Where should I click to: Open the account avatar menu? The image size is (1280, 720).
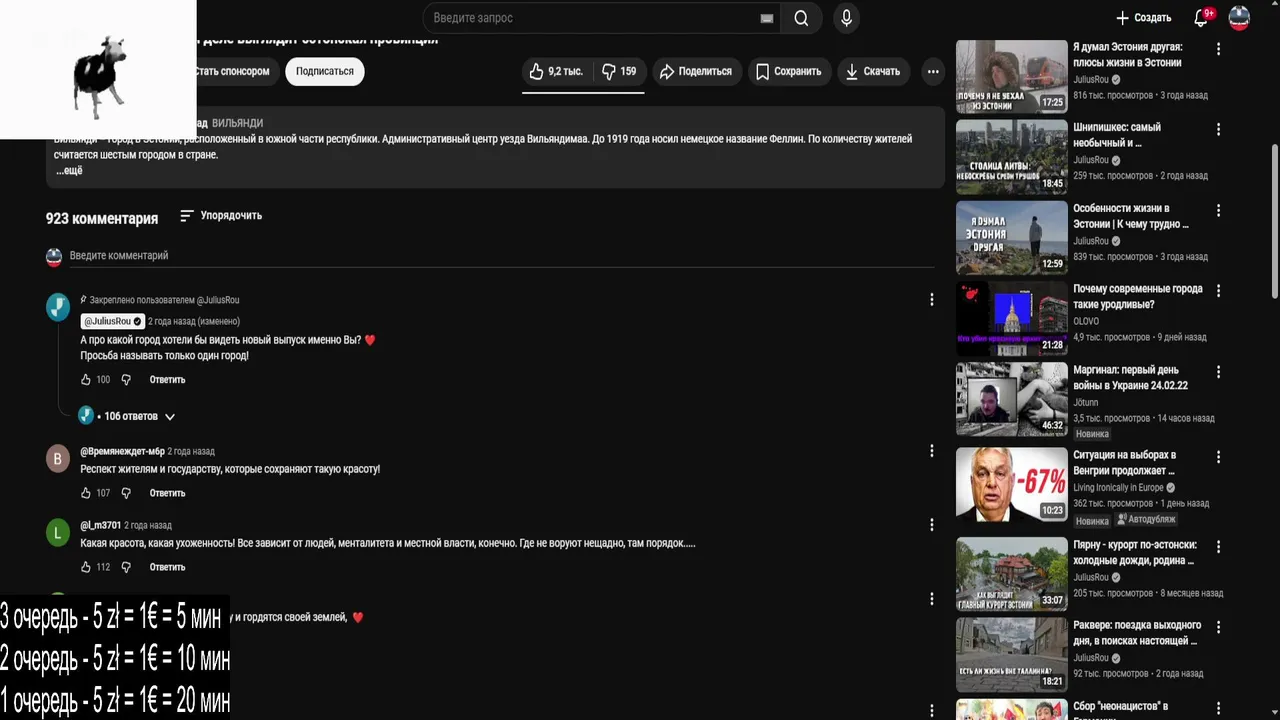click(1239, 18)
